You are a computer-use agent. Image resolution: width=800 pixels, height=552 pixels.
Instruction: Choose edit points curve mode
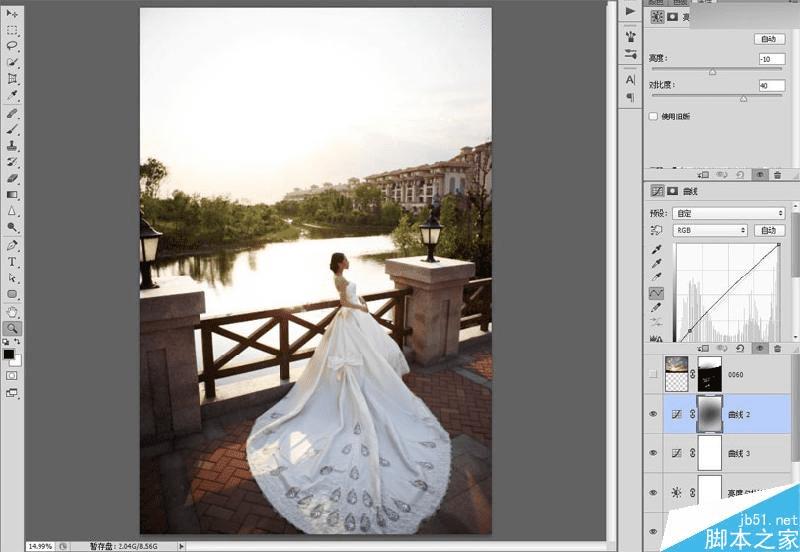[x=656, y=293]
